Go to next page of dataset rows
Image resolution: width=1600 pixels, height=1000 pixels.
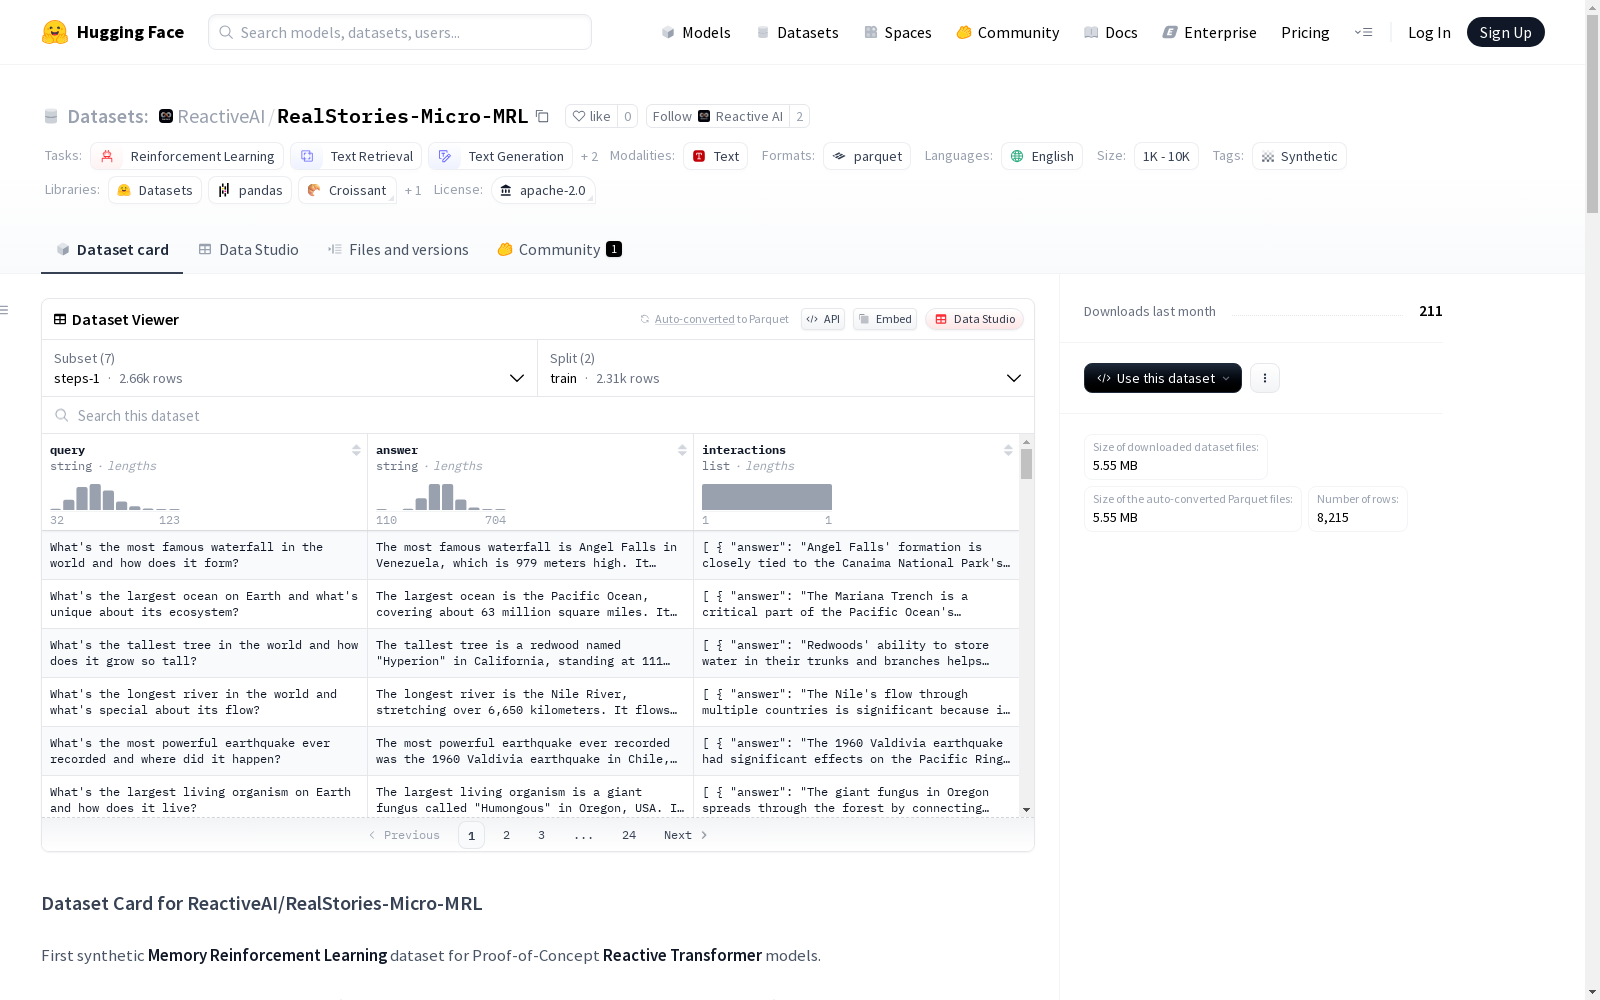[x=686, y=835]
